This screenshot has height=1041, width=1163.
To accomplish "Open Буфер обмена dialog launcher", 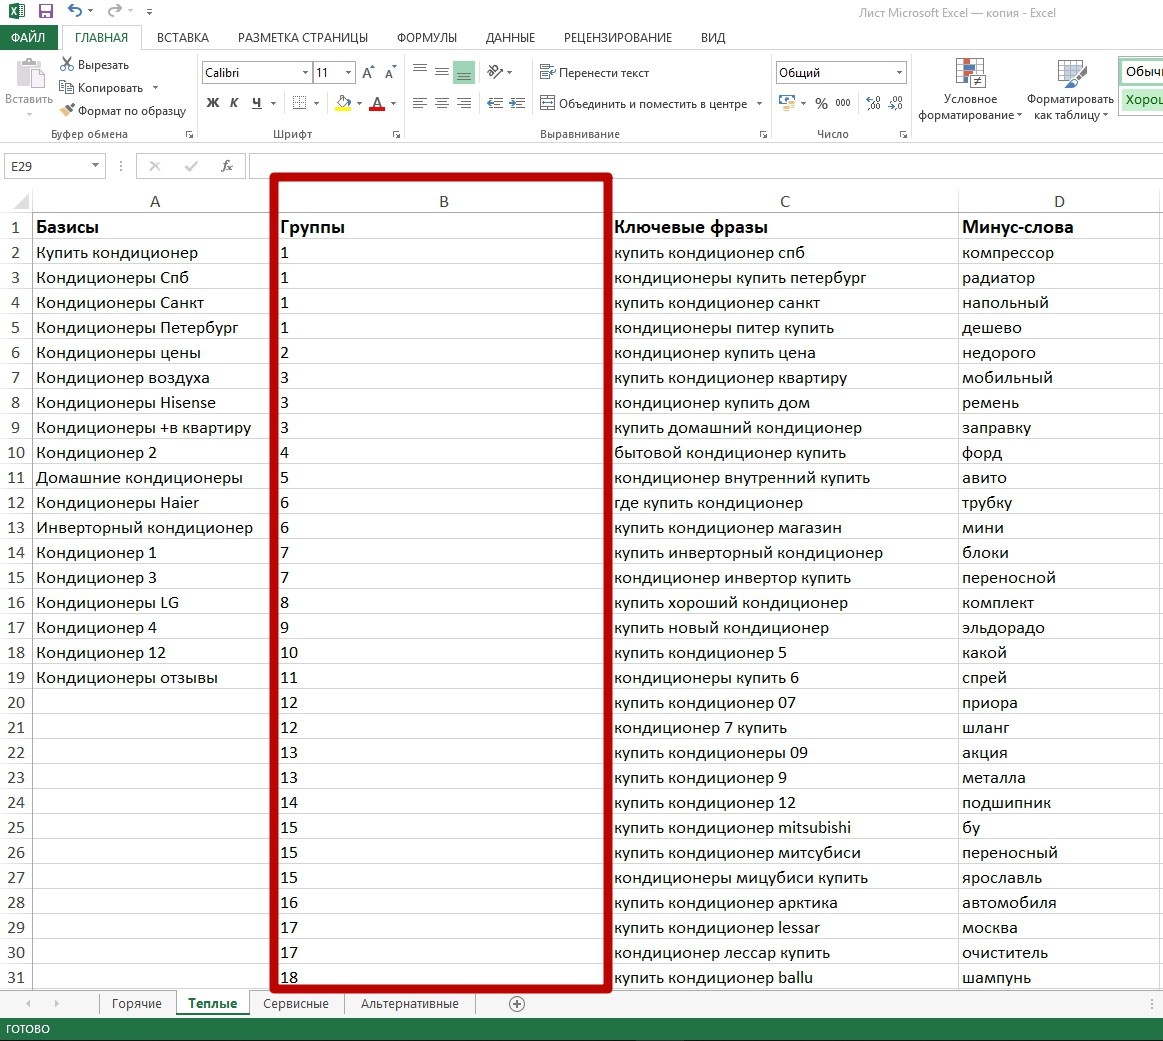I will [x=189, y=134].
